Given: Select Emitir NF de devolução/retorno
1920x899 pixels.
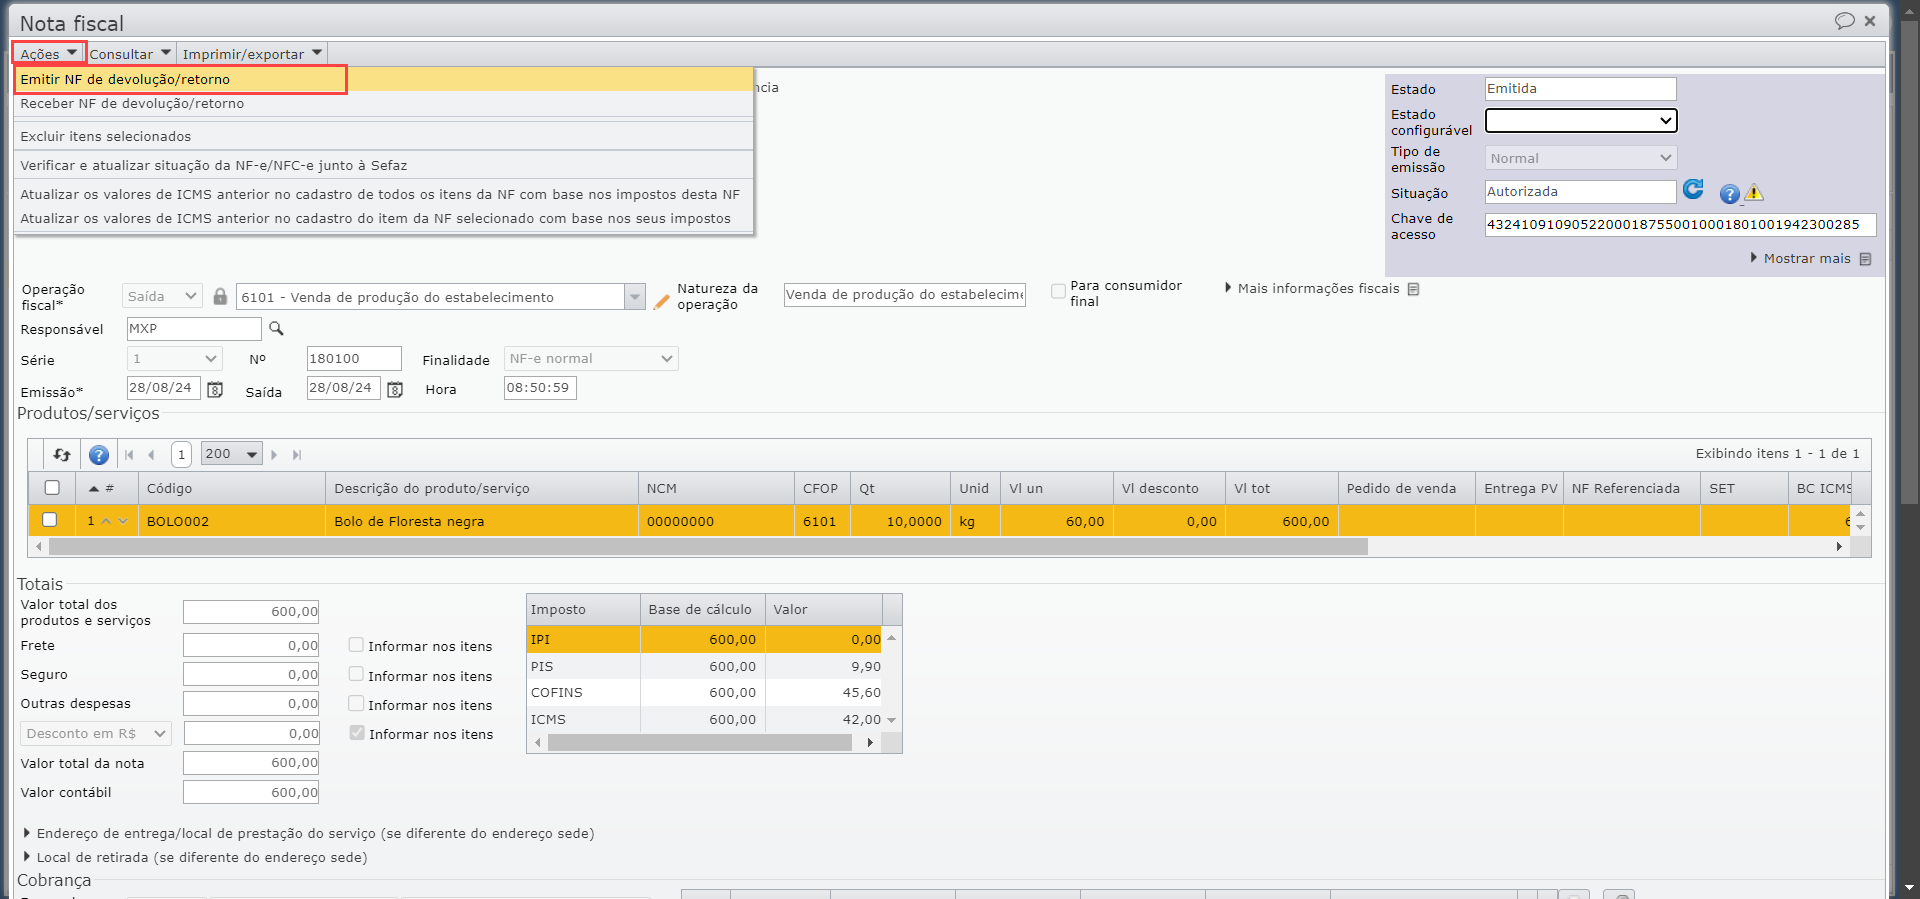Looking at the screenshot, I should 125,80.
